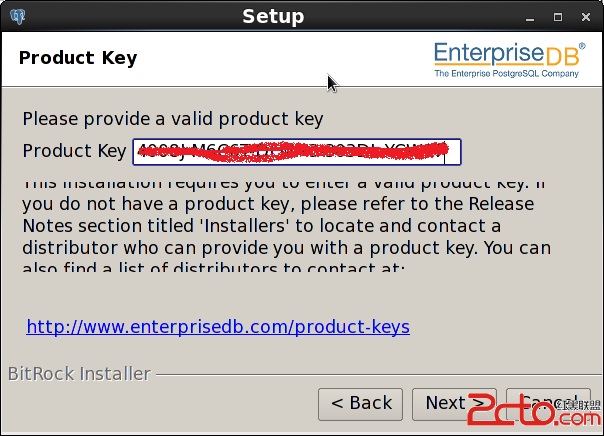Click the paragraph mentioning Release Notes
Viewport: 604px width, 436px height.
point(286,226)
